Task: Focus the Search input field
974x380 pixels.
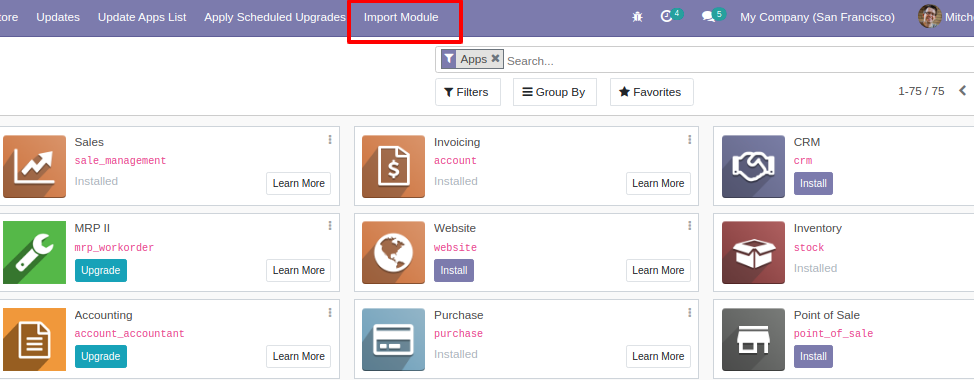Action: coord(739,61)
